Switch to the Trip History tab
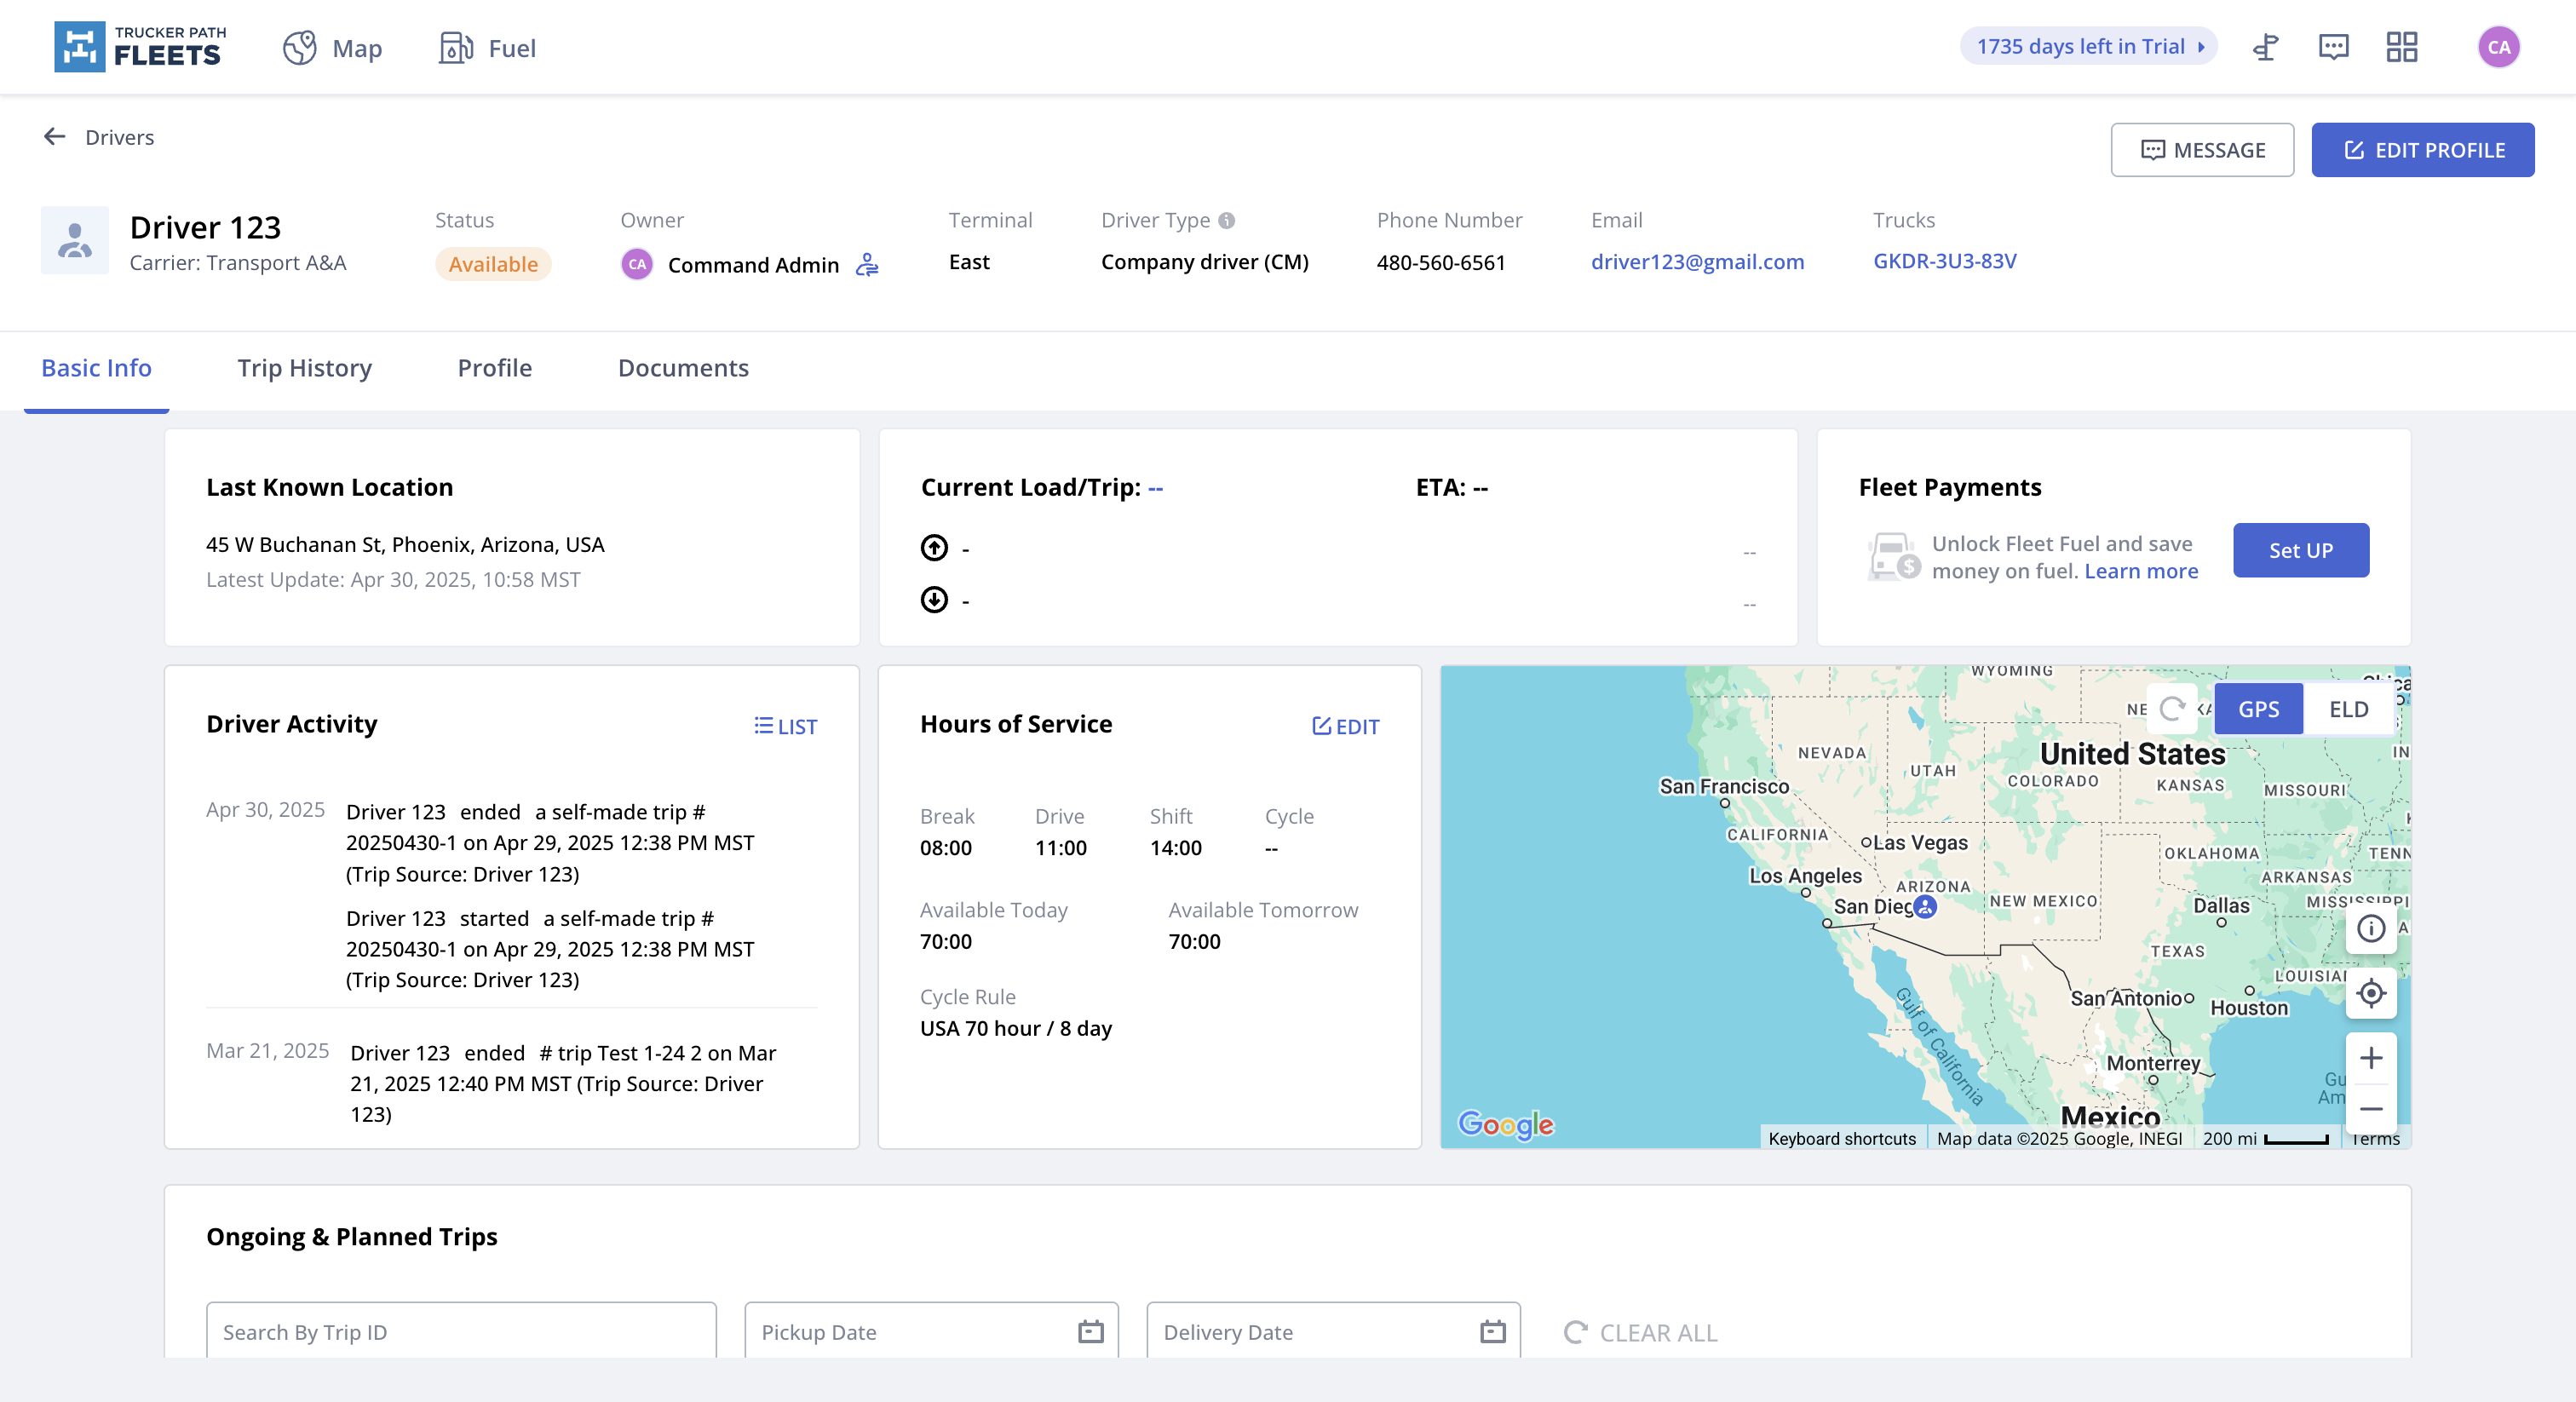The width and height of the screenshot is (2576, 1402). pyautogui.click(x=304, y=368)
